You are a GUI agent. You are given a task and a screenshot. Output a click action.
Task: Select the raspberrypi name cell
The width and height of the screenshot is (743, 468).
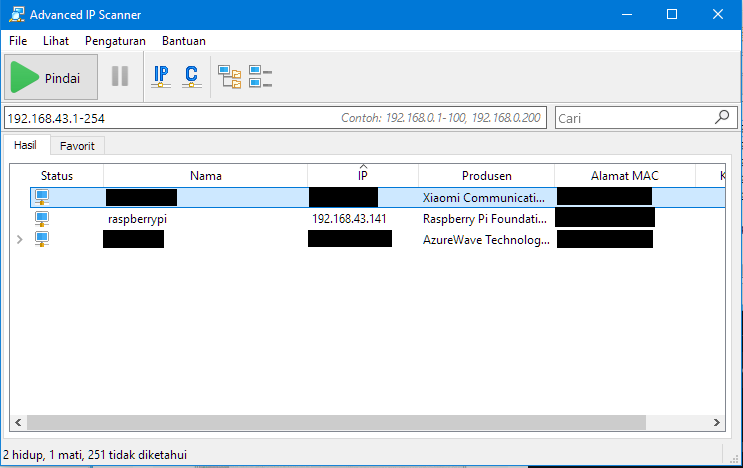tap(137, 219)
